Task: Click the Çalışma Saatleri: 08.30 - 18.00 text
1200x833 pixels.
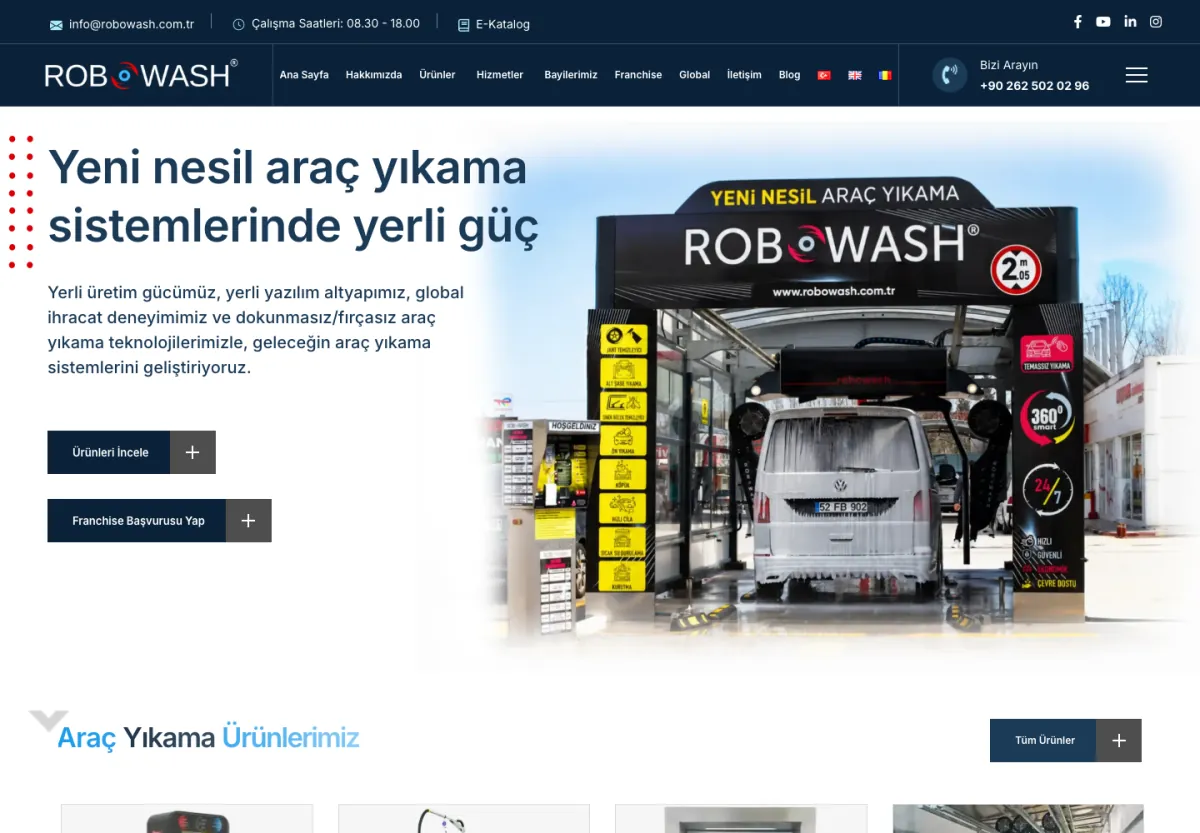Action: tap(335, 23)
